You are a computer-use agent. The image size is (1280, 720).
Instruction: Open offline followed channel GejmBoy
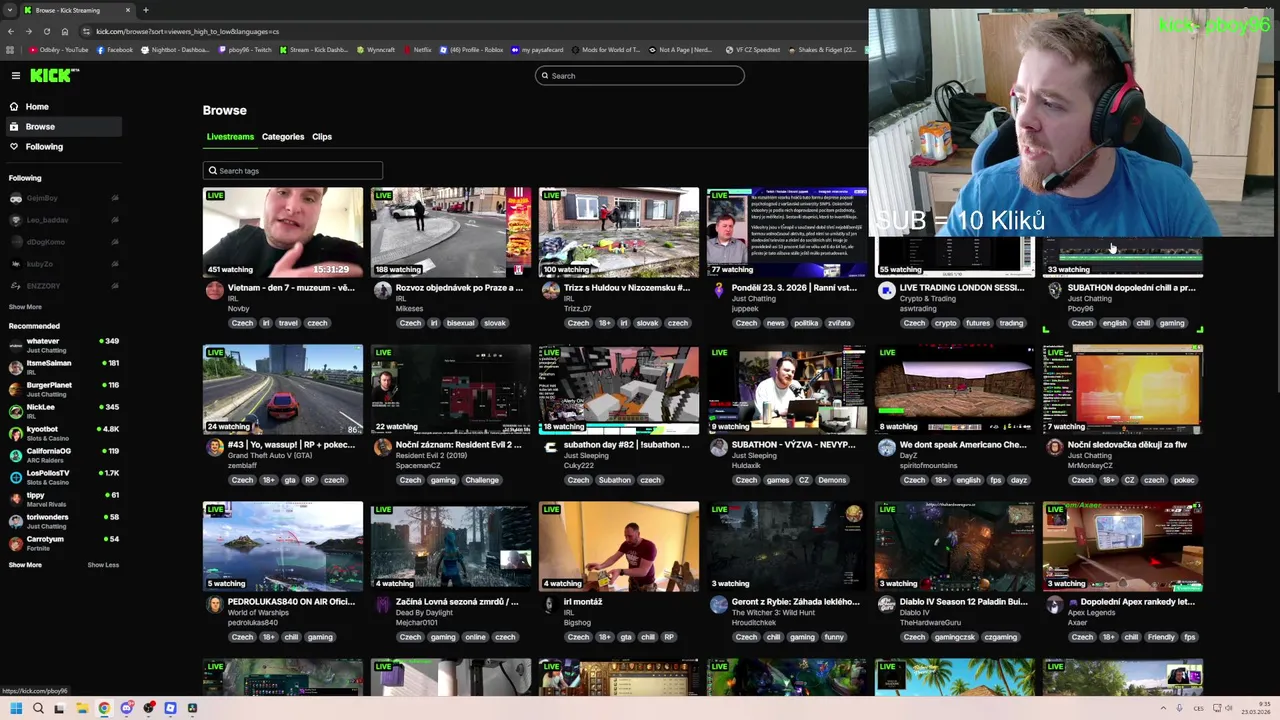point(63,198)
